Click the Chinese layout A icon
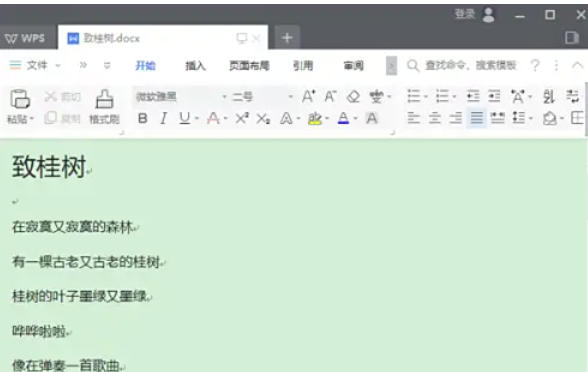The width and height of the screenshot is (588, 372). (x=518, y=96)
